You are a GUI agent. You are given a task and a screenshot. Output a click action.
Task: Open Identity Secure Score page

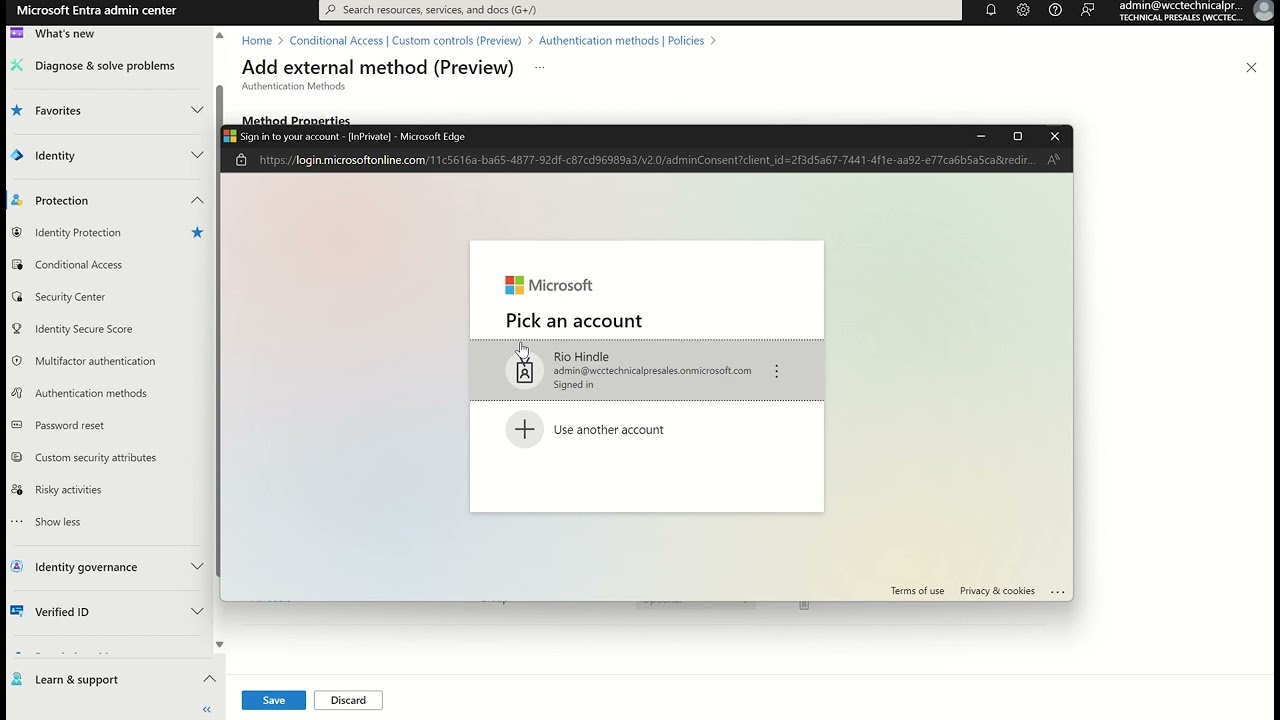pos(83,328)
